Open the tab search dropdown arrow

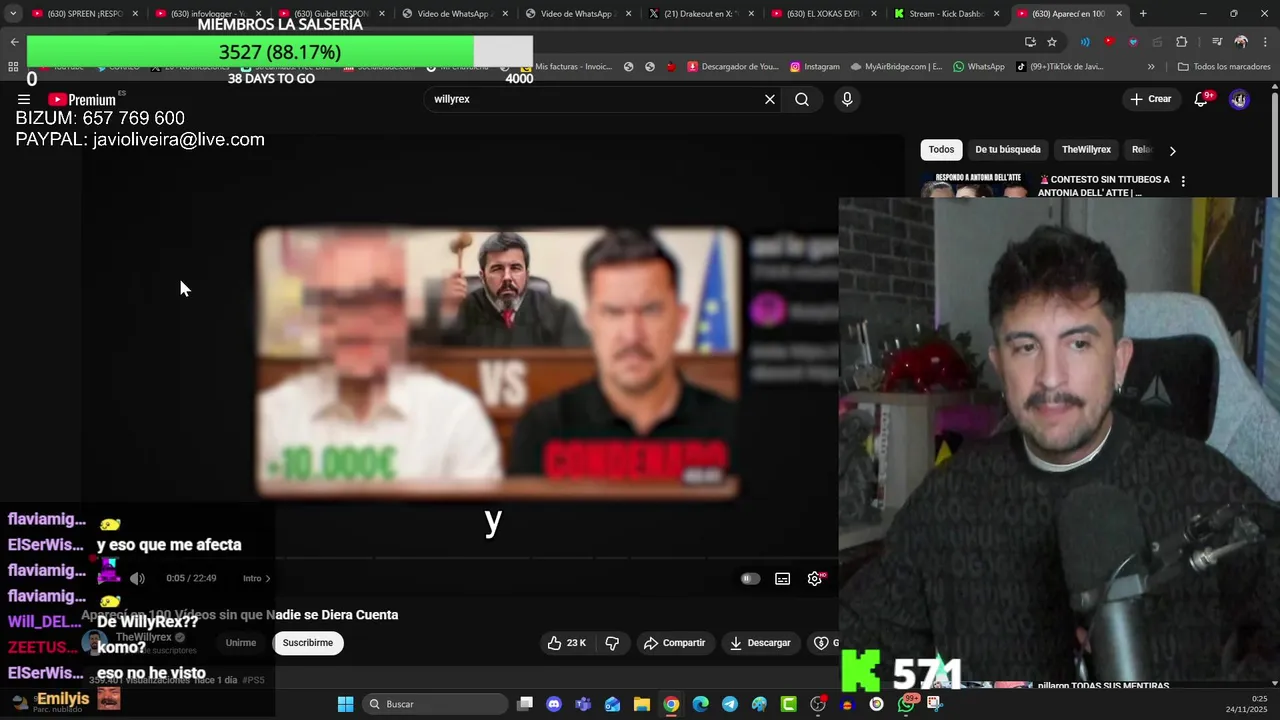12,14
